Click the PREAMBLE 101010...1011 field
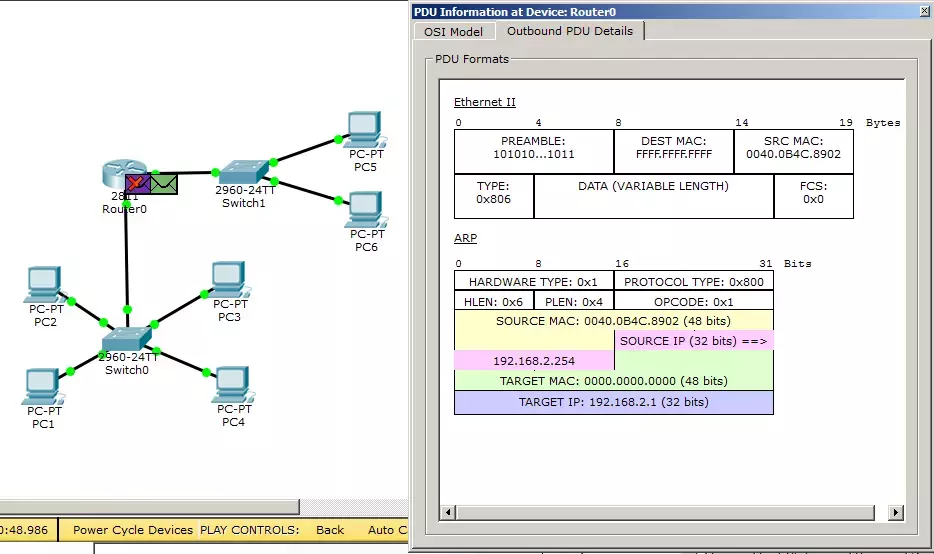The image size is (934, 554). (x=534, y=151)
